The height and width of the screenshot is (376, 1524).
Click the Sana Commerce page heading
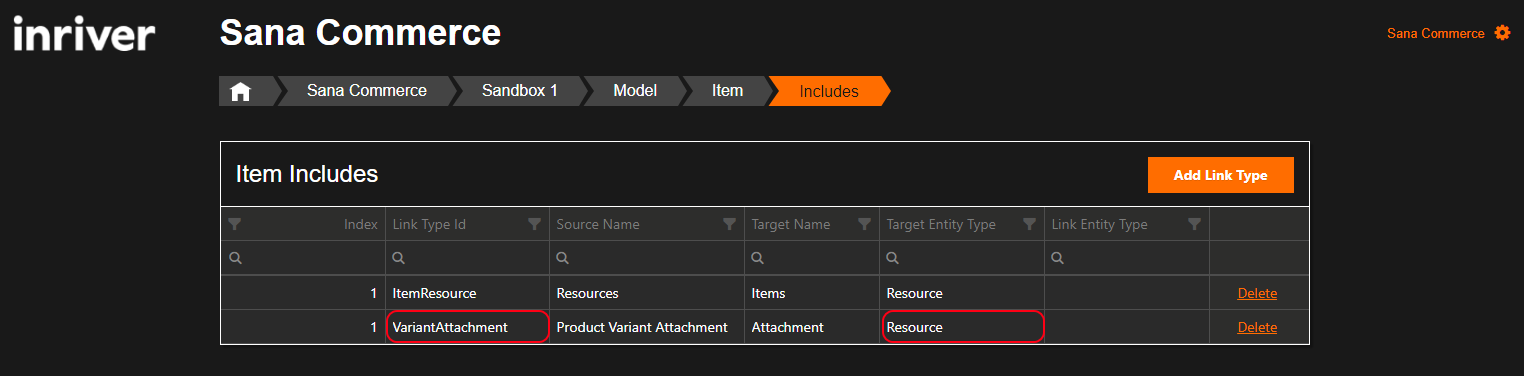pyautogui.click(x=360, y=32)
